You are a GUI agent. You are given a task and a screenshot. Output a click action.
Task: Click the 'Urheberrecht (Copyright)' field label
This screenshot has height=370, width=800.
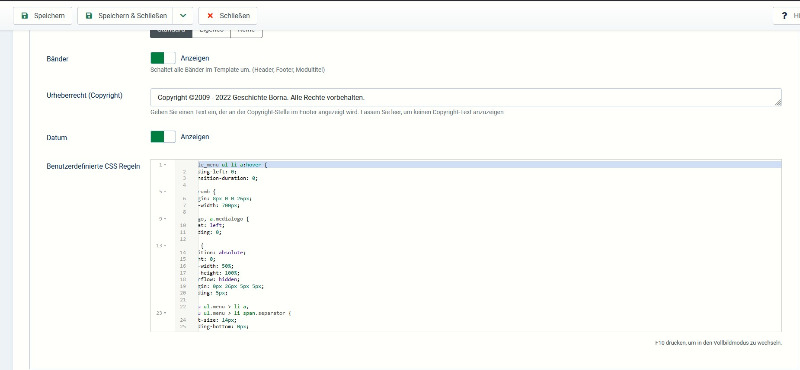pyautogui.click(x=84, y=95)
